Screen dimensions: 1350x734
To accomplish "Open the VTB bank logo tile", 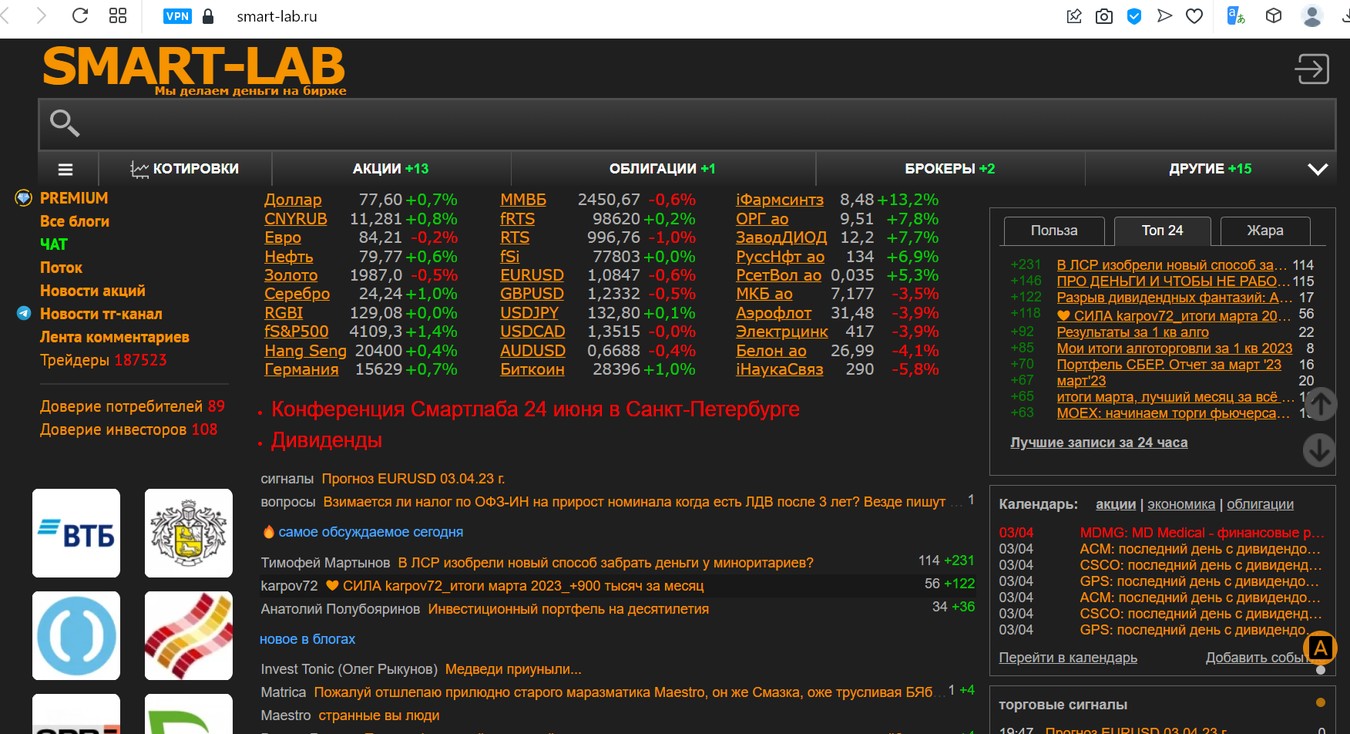I will pos(76,533).
